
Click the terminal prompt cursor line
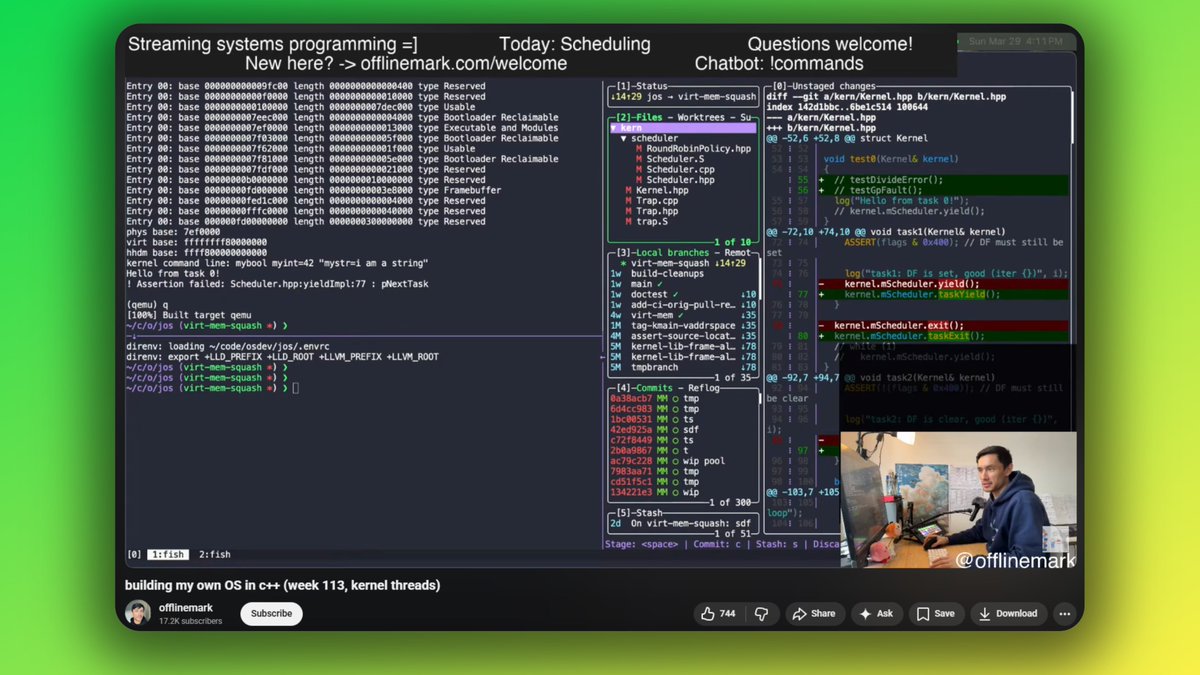[212, 388]
